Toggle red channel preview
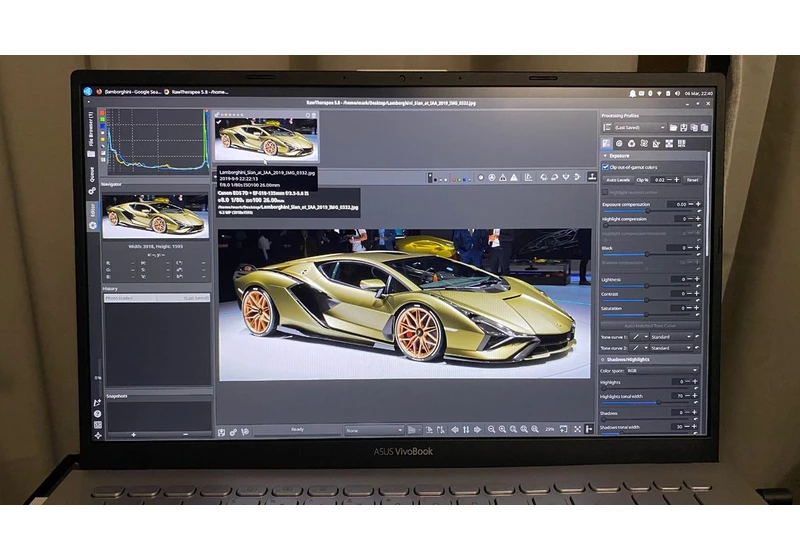Image resolution: width=800 pixels, height=560 pixels. (453, 179)
